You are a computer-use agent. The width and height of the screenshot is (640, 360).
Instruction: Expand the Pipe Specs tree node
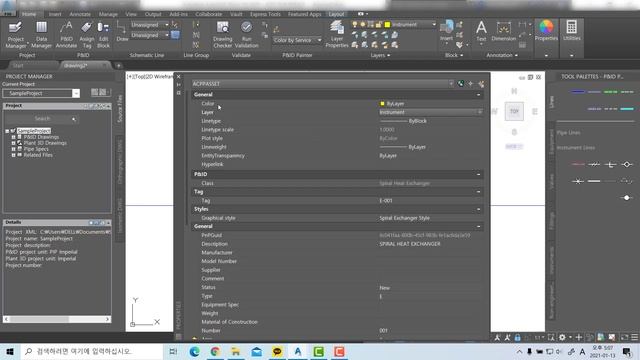click(13, 149)
